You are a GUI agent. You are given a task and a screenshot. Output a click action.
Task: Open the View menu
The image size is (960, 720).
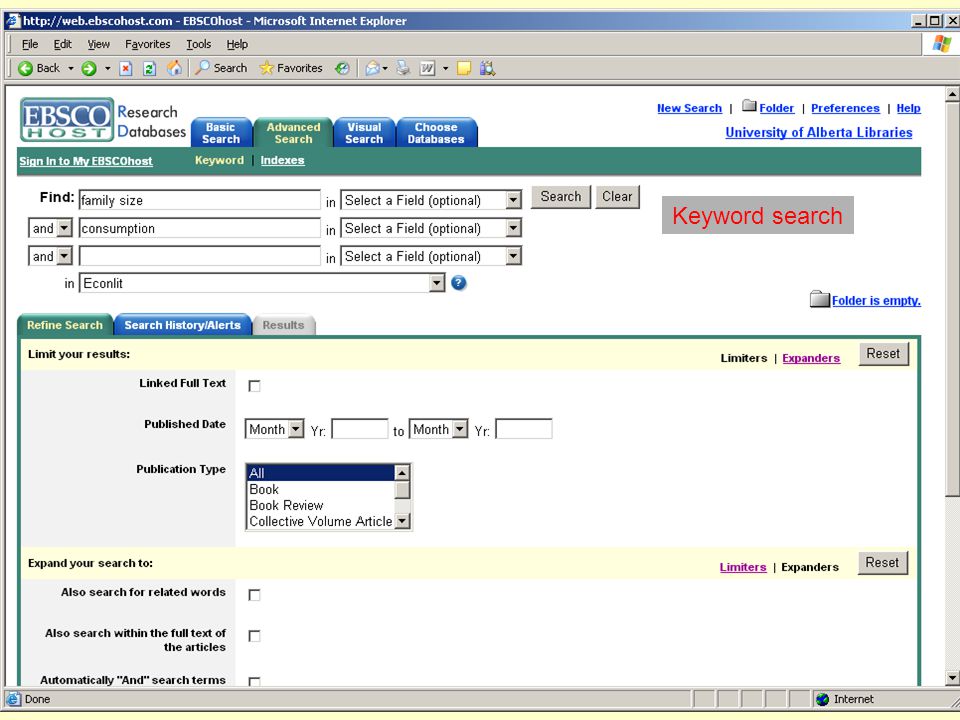99,44
